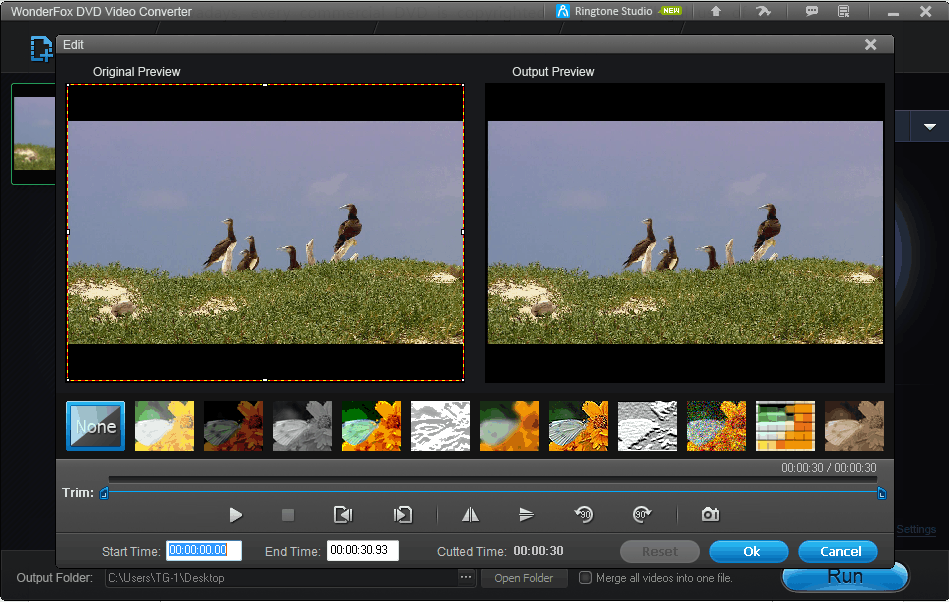Screen dimensions: 949x602
Task: Click the Output Folder path field
Action: [281, 578]
